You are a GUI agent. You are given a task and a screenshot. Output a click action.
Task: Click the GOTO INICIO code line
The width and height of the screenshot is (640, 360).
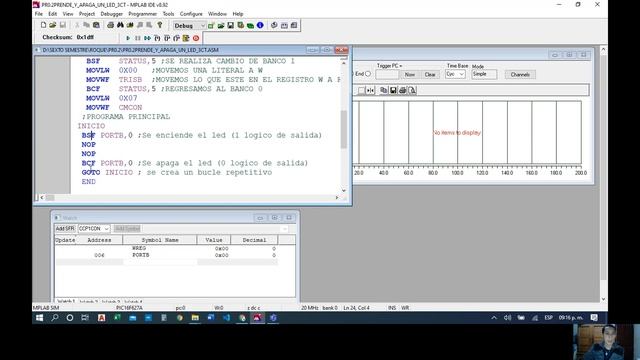177,172
